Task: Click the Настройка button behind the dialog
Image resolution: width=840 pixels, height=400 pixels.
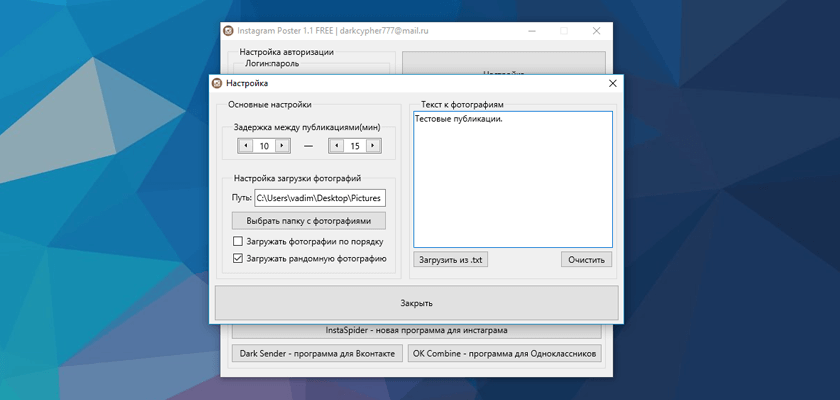Action: [x=504, y=63]
